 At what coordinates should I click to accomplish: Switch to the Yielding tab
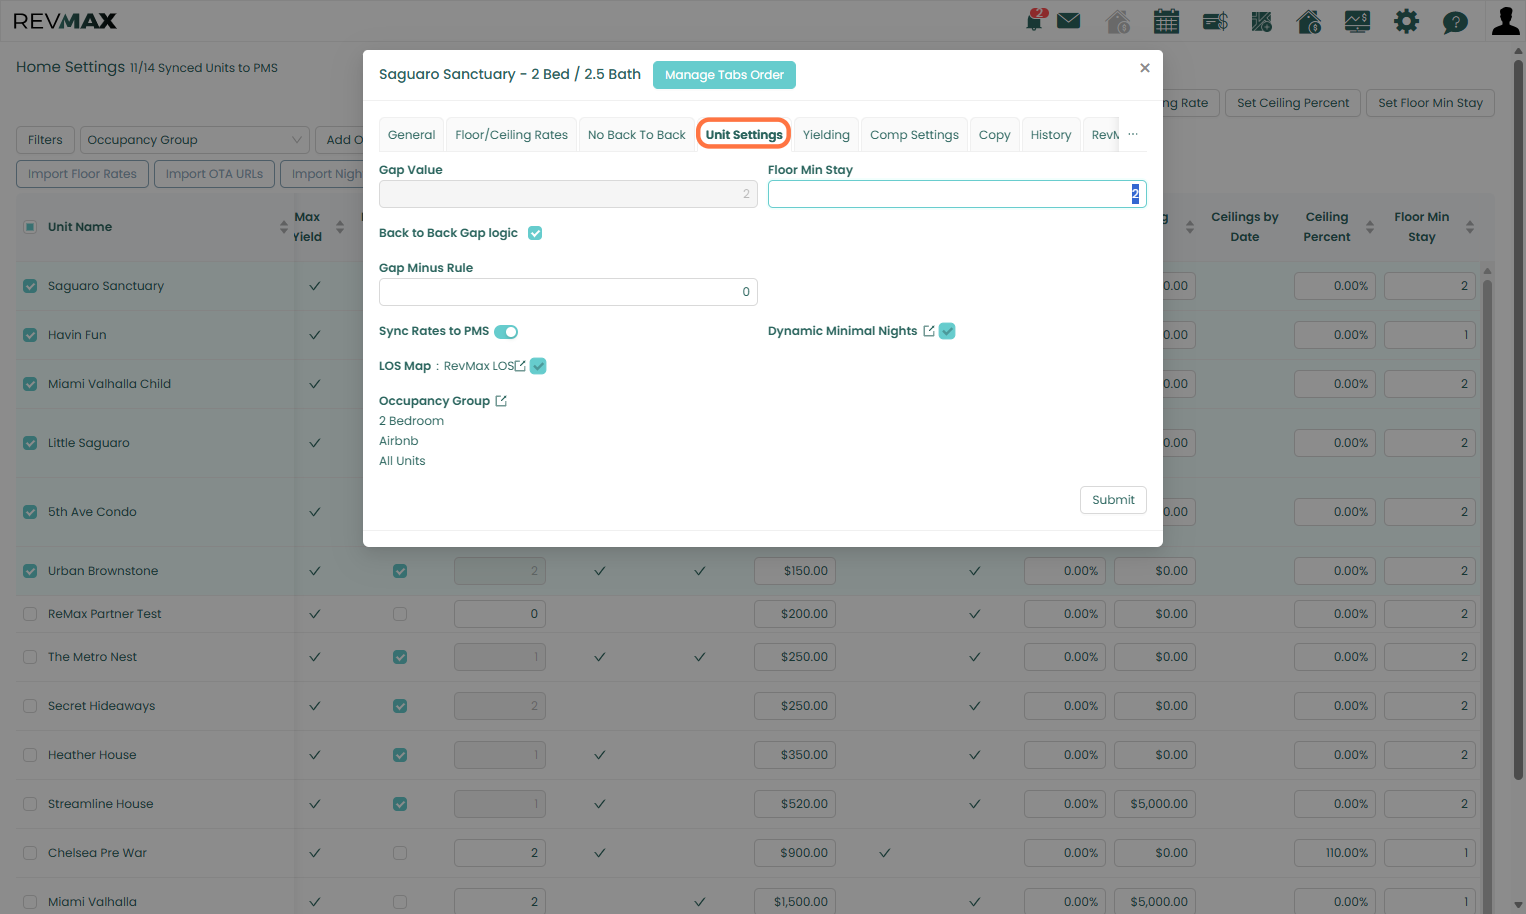click(x=826, y=135)
